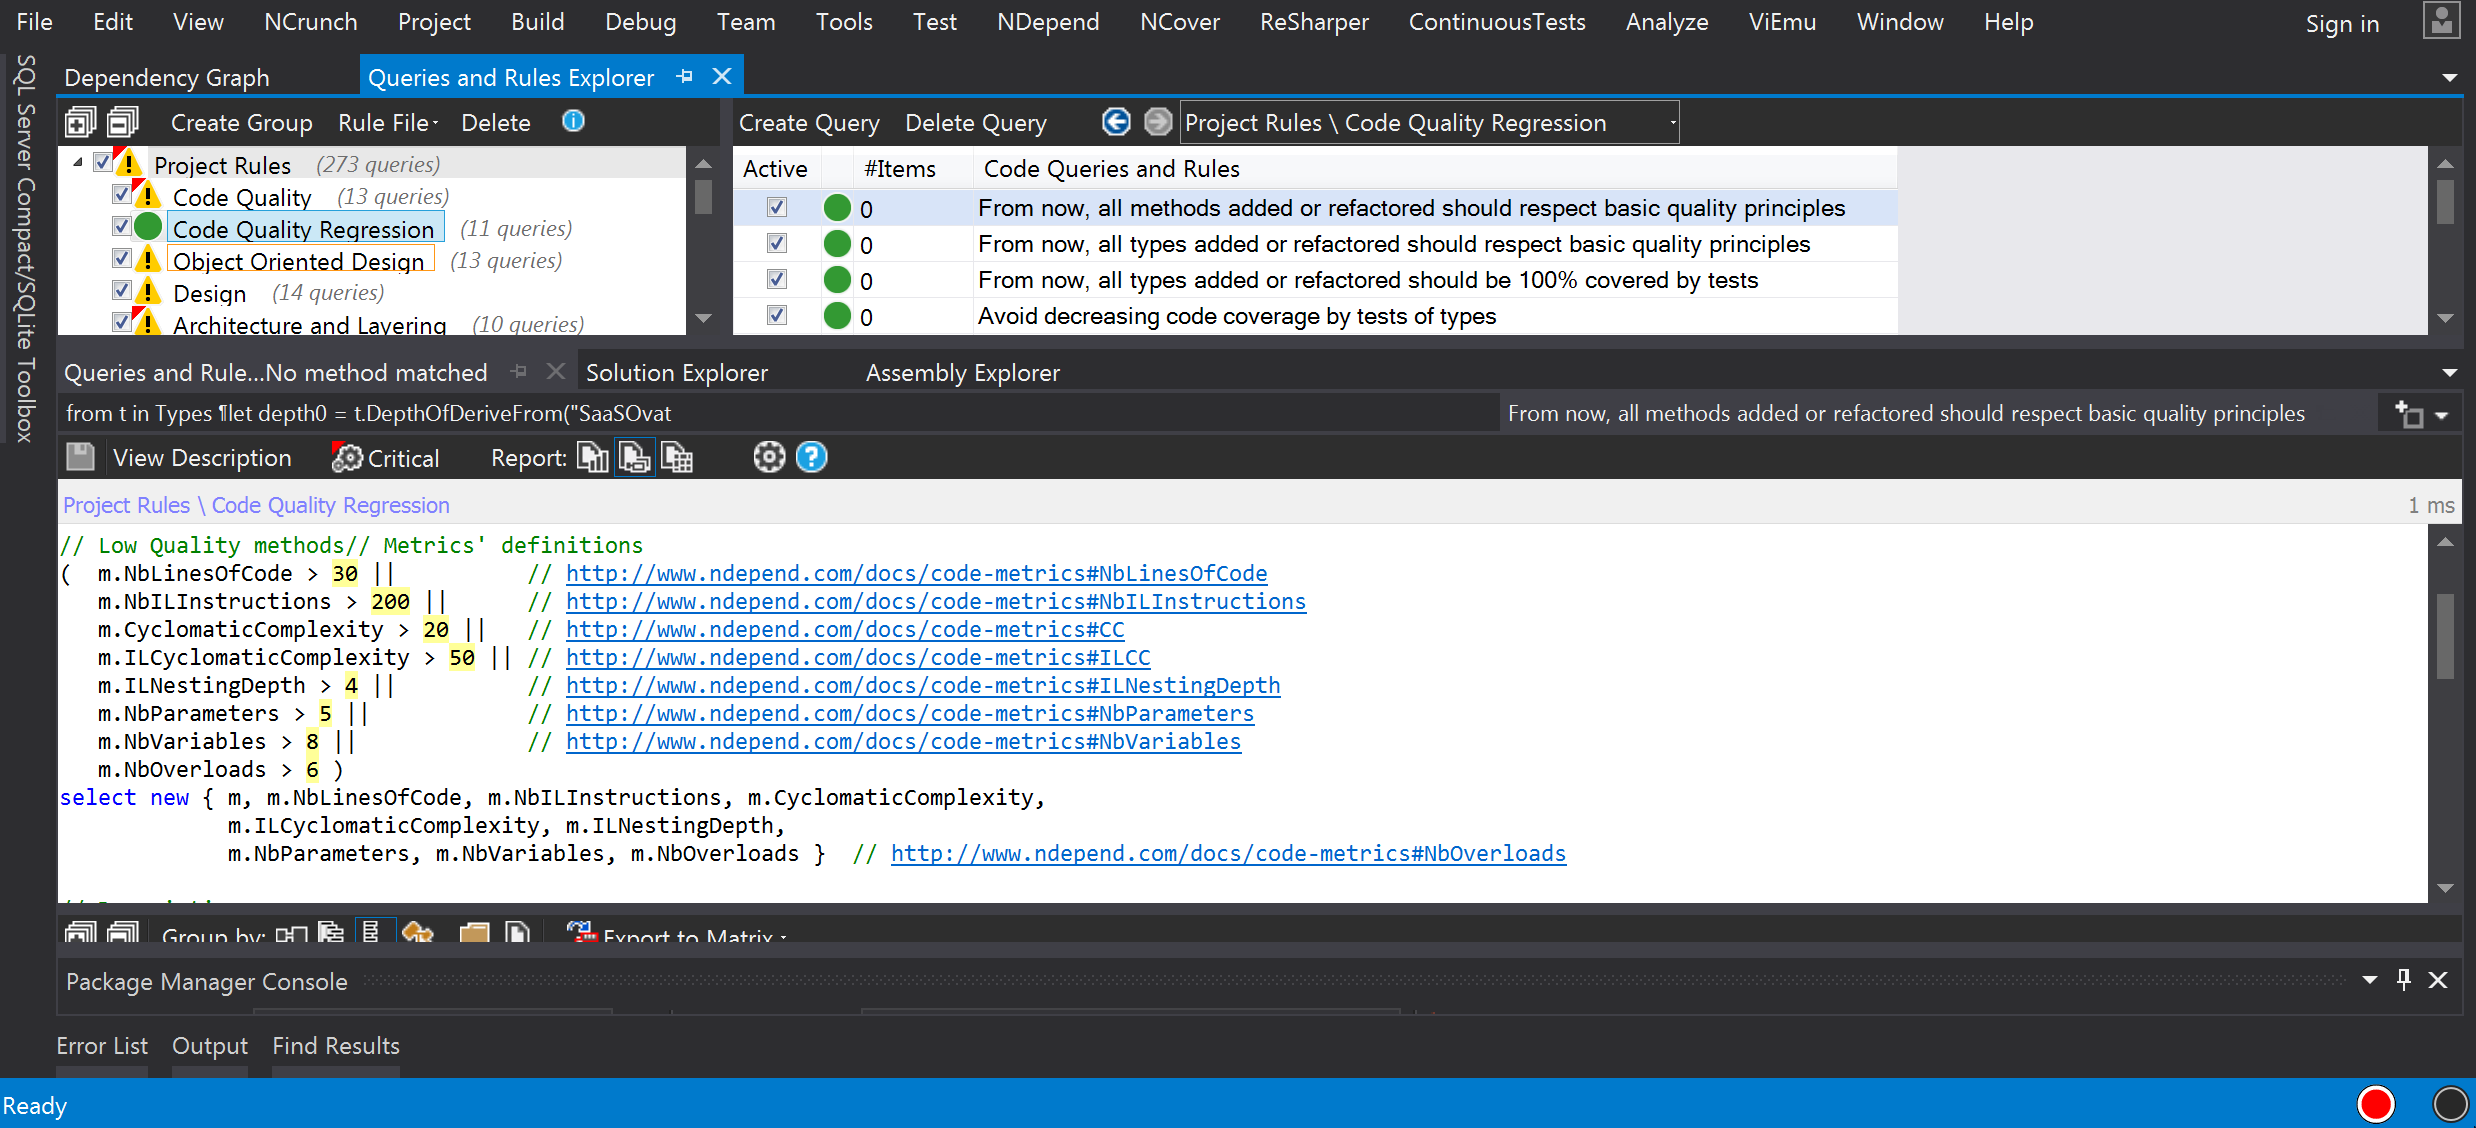Click the dark circle icon in status bar
Viewport: 2476px width, 1128px height.
2450,1104
